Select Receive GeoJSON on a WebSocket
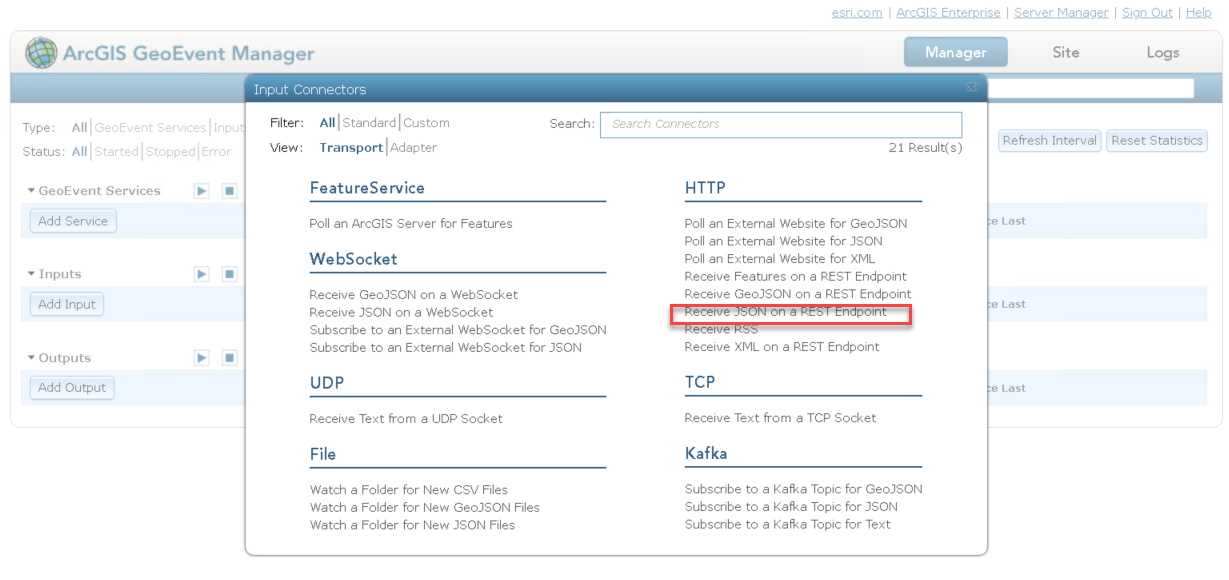1229x580 pixels. [x=414, y=294]
